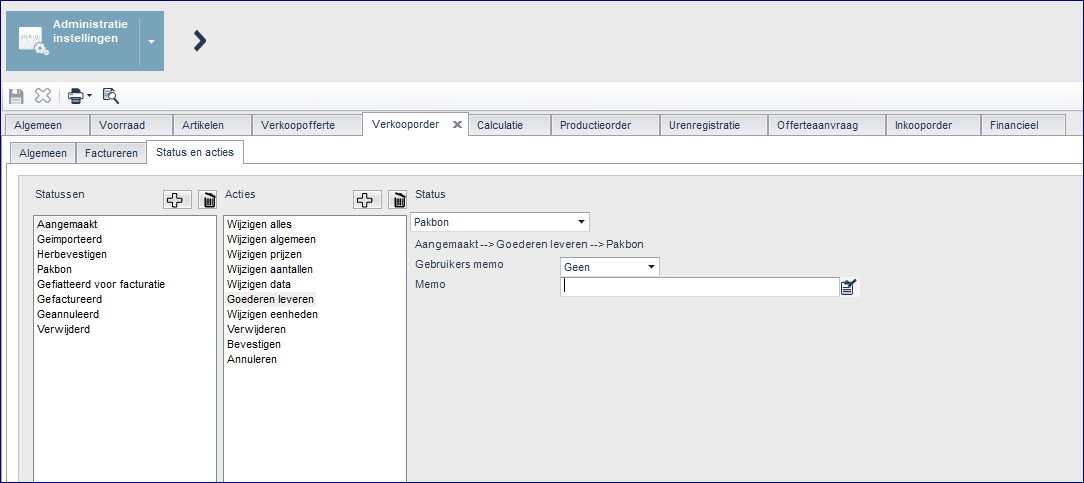Close the Verkooporder tab
This screenshot has height=483, width=1084.
457,125
